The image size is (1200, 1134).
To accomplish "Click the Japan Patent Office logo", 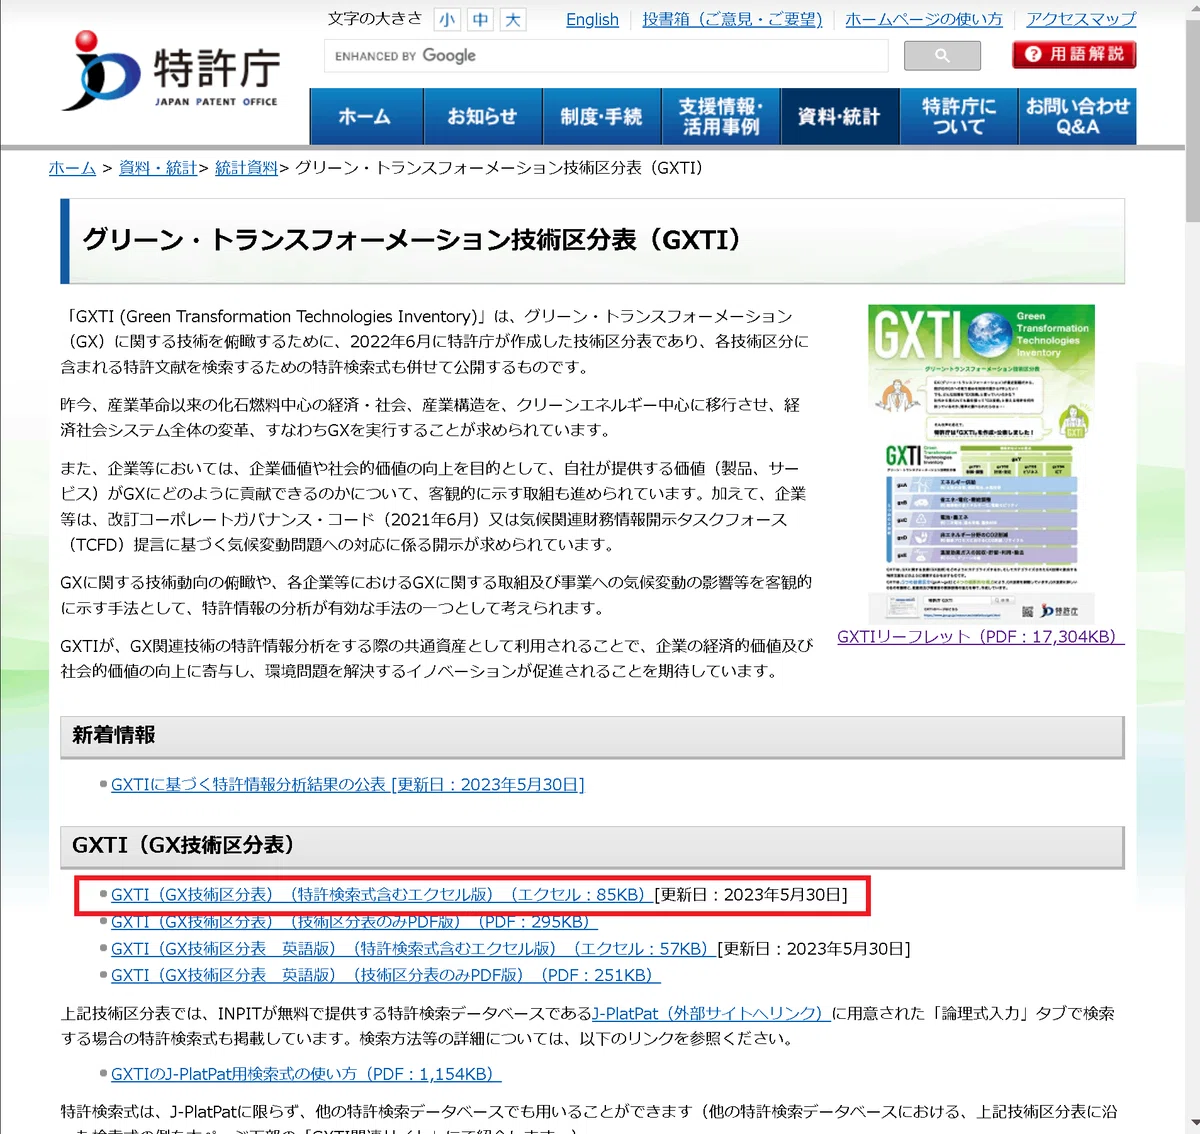I will 171,70.
